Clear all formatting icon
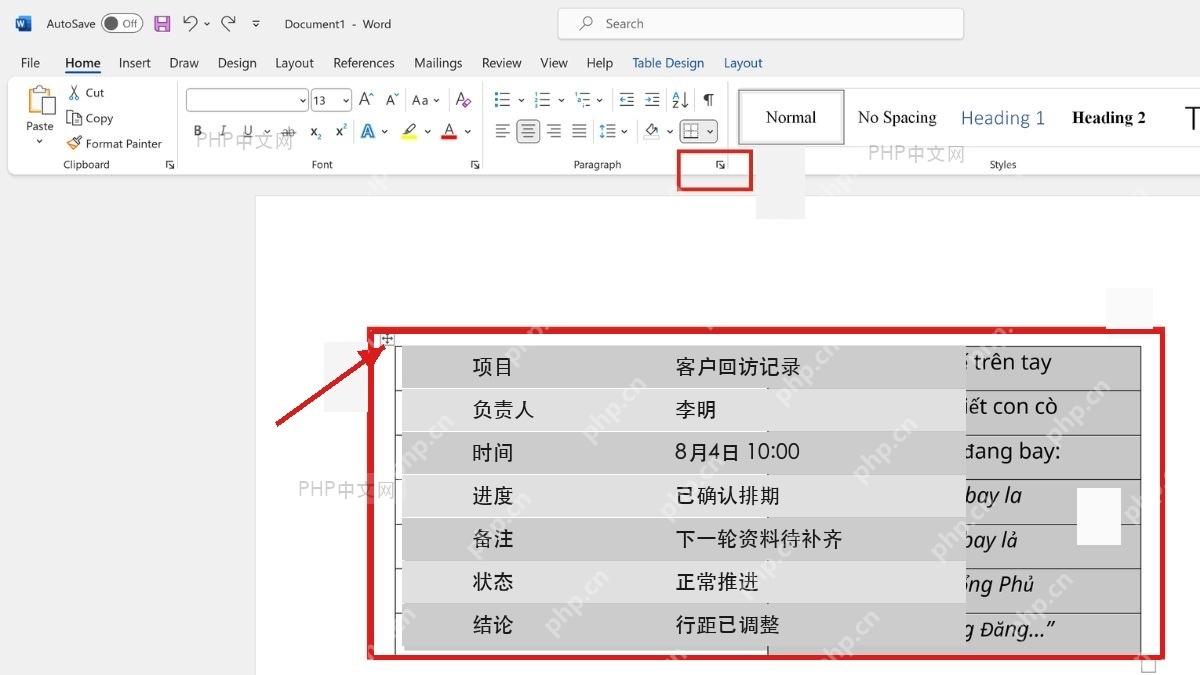The width and height of the screenshot is (1200, 675). click(x=463, y=100)
